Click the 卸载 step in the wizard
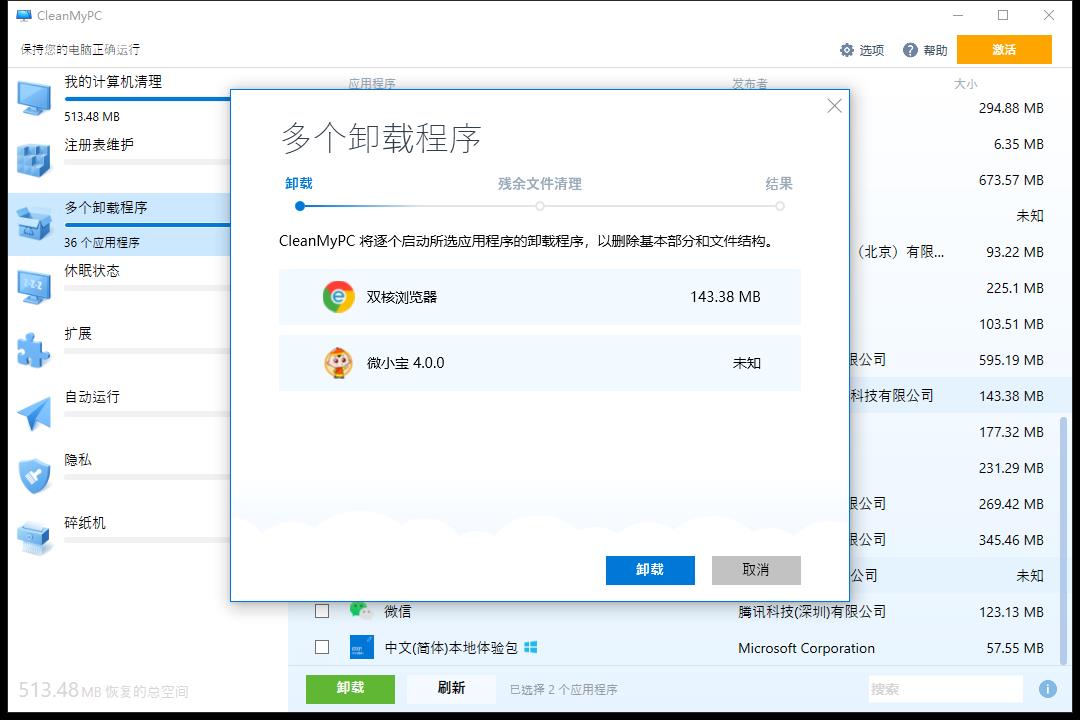Image resolution: width=1080 pixels, height=720 pixels. [x=299, y=183]
